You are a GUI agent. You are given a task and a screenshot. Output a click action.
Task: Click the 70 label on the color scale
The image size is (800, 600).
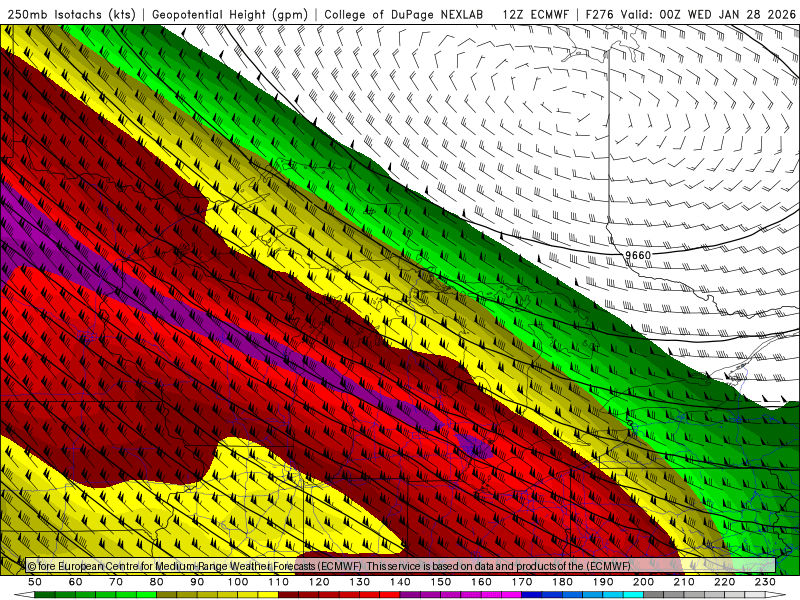click(116, 582)
